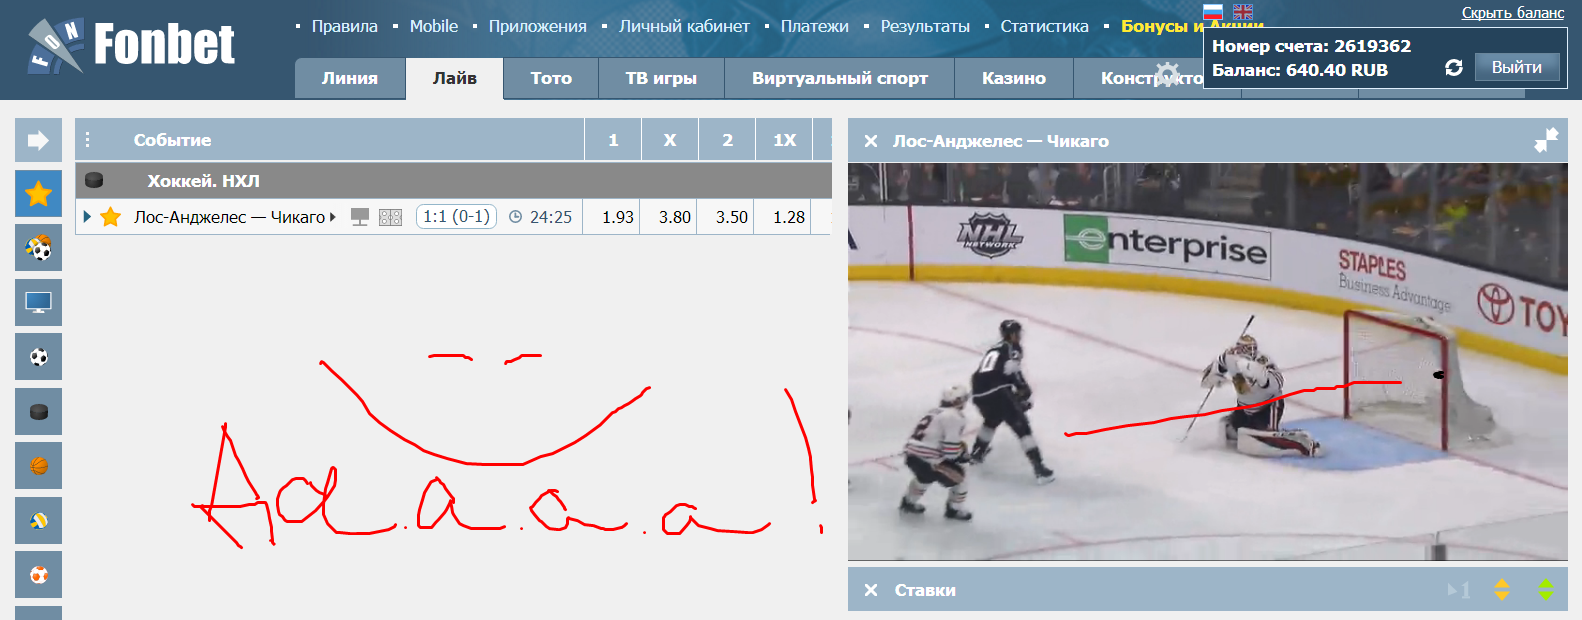Open the Событие column options menu

coord(87,139)
